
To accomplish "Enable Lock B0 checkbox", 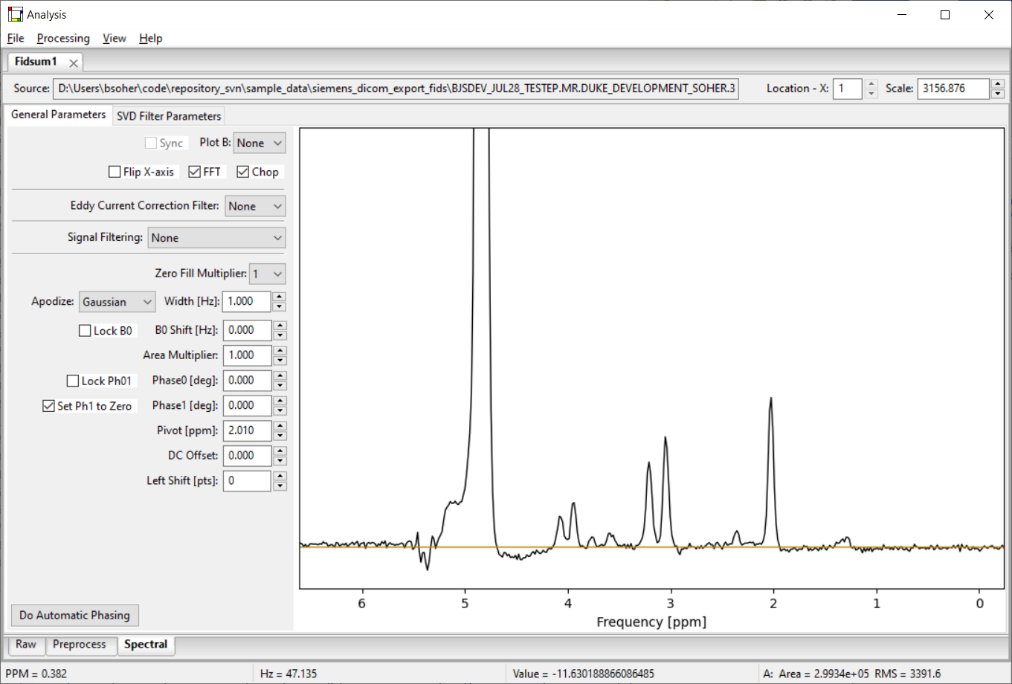I will (85, 331).
